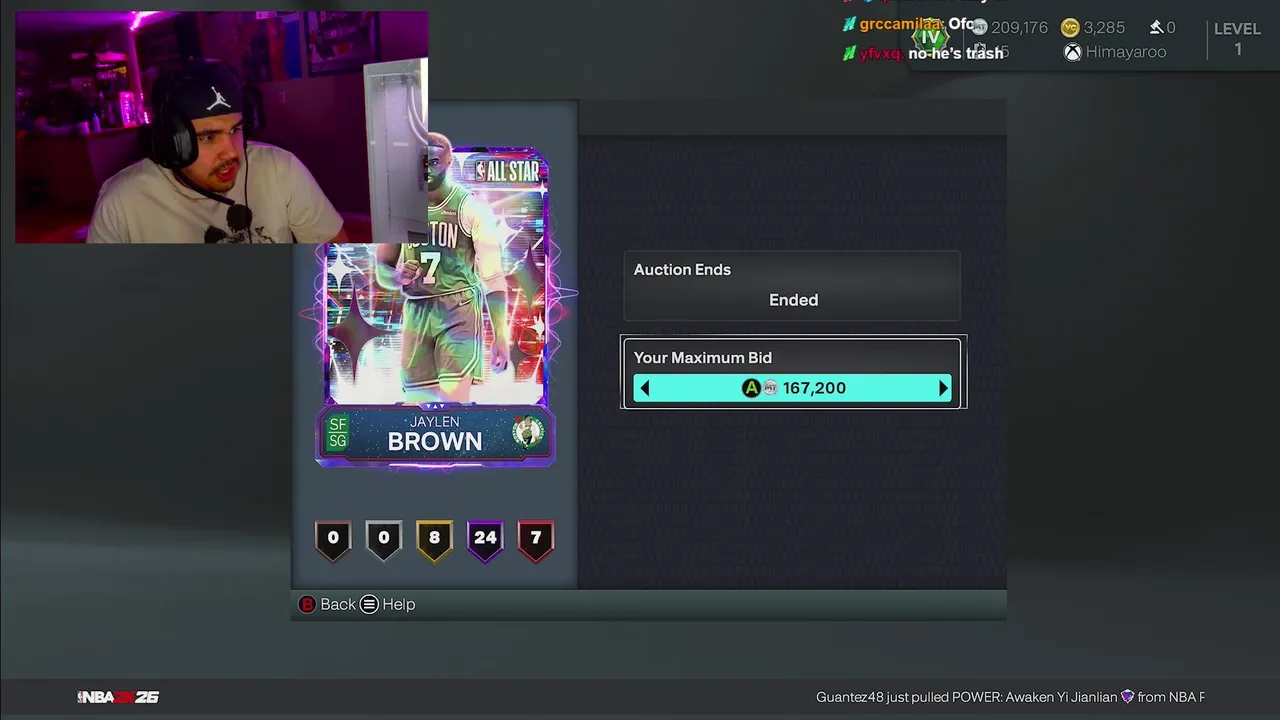Click the red B Back icon
Image resolution: width=1280 pixels, height=720 pixels.
pos(307,604)
